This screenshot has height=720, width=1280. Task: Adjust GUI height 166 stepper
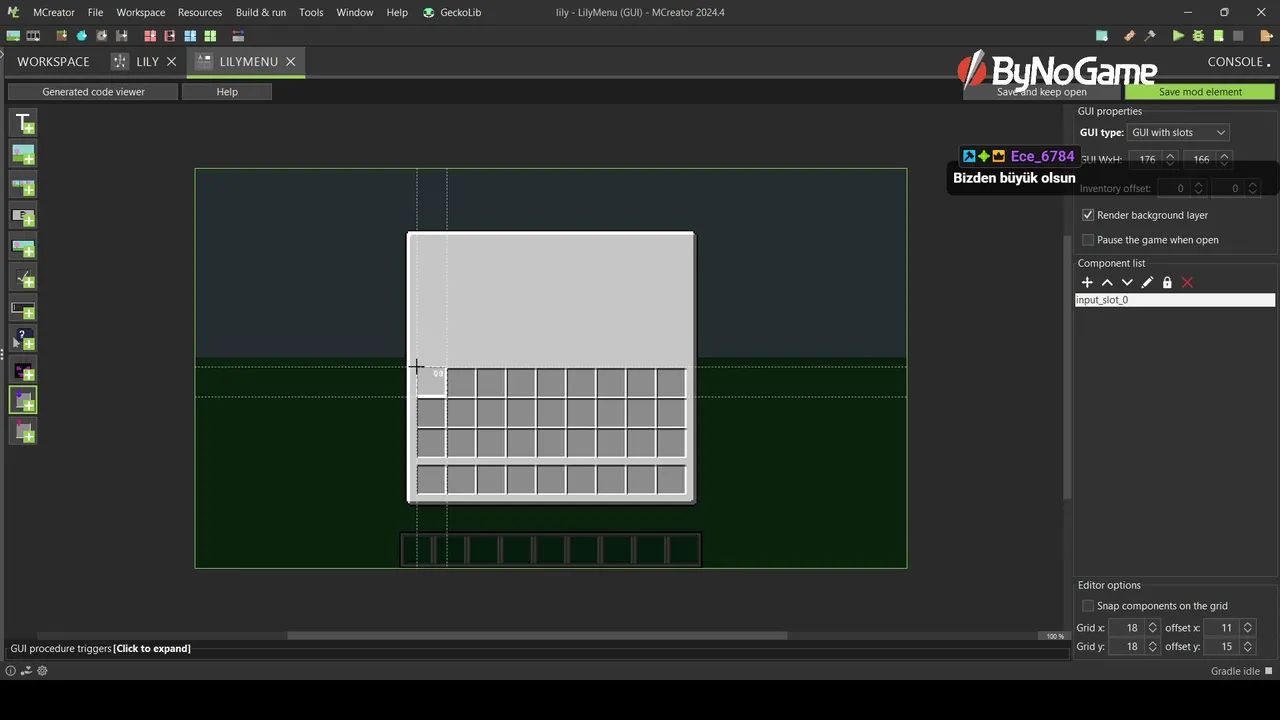[x=1224, y=159]
